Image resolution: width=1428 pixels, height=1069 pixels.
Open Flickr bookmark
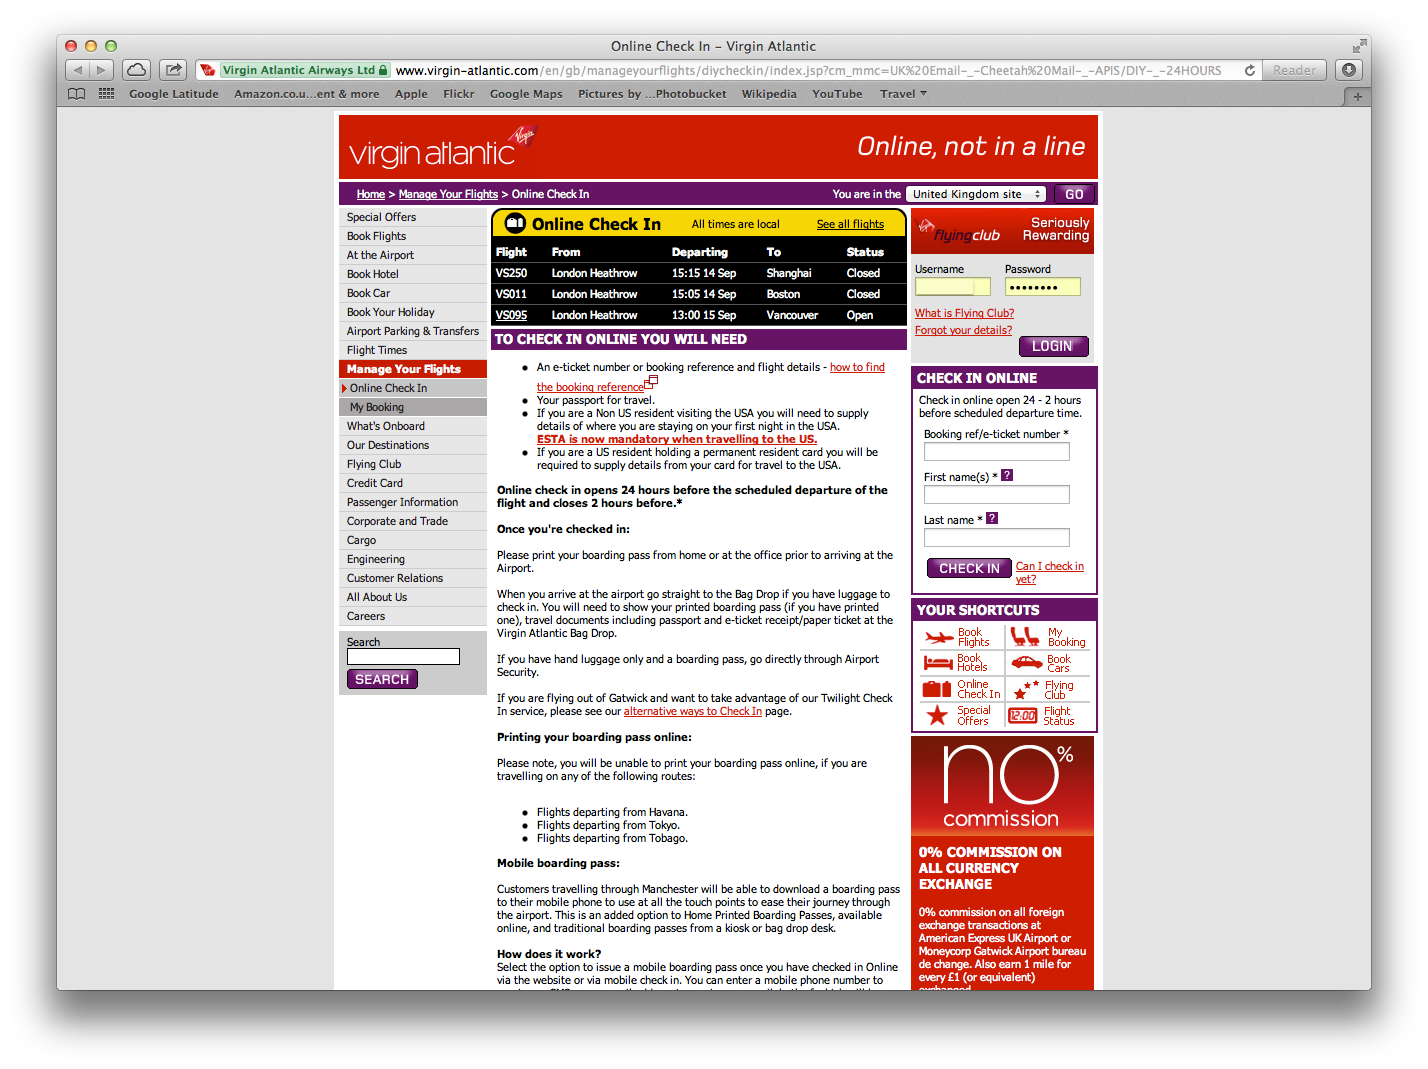tap(459, 94)
